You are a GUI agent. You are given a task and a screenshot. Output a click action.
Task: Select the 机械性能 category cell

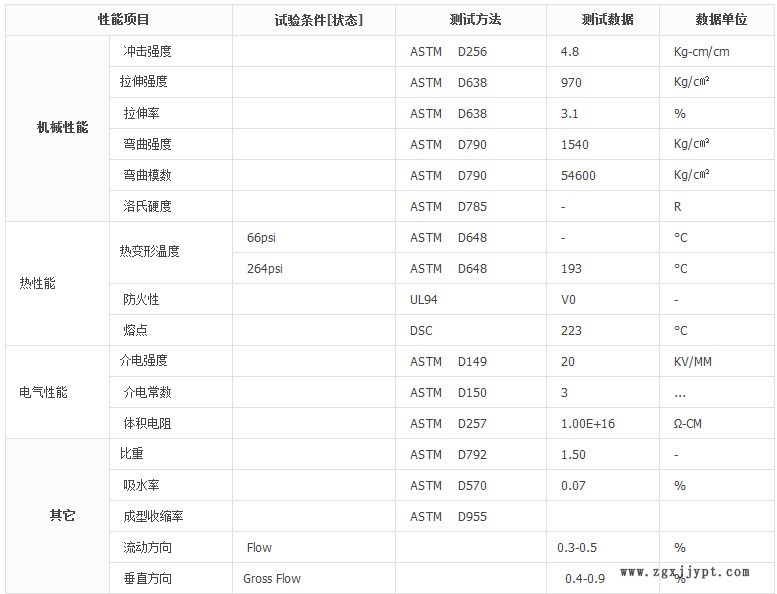tap(62, 128)
